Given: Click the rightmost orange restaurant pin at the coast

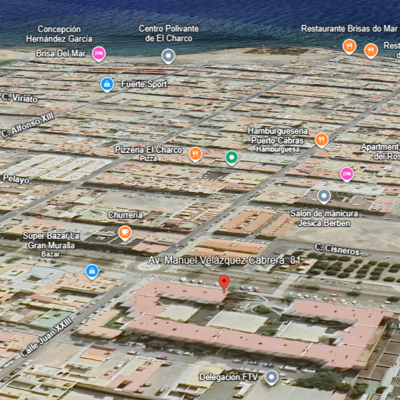Looking at the screenshot, I should point(371,50).
